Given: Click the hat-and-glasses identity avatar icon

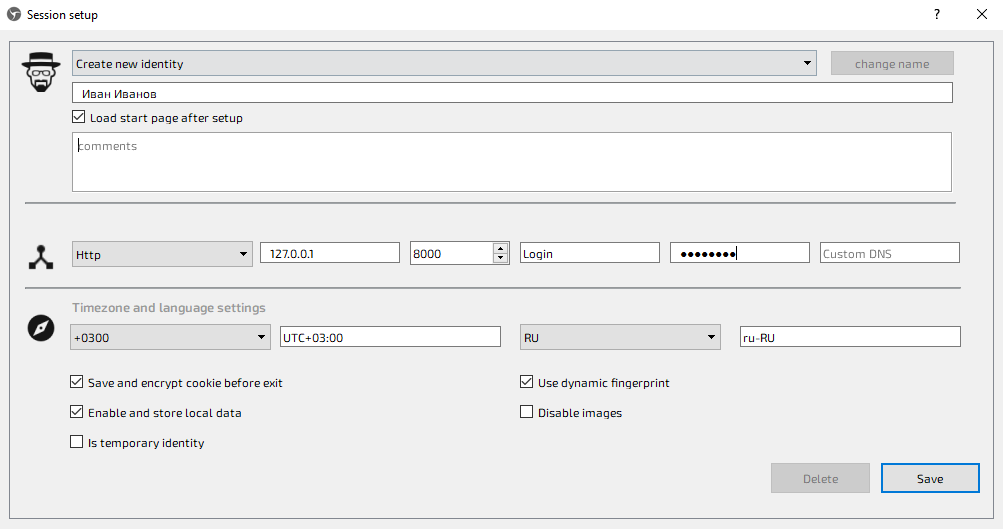Looking at the screenshot, I should (41, 72).
